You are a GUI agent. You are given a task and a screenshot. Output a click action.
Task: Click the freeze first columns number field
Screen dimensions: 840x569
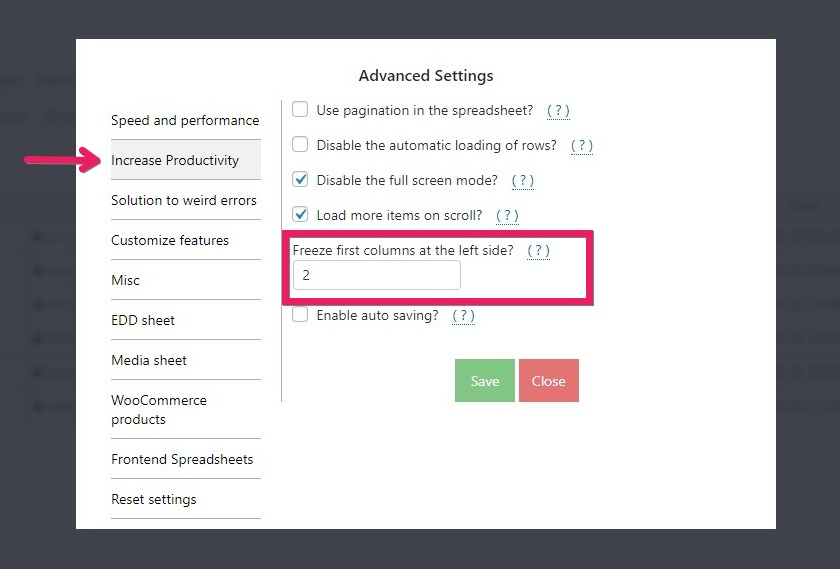tap(376, 275)
